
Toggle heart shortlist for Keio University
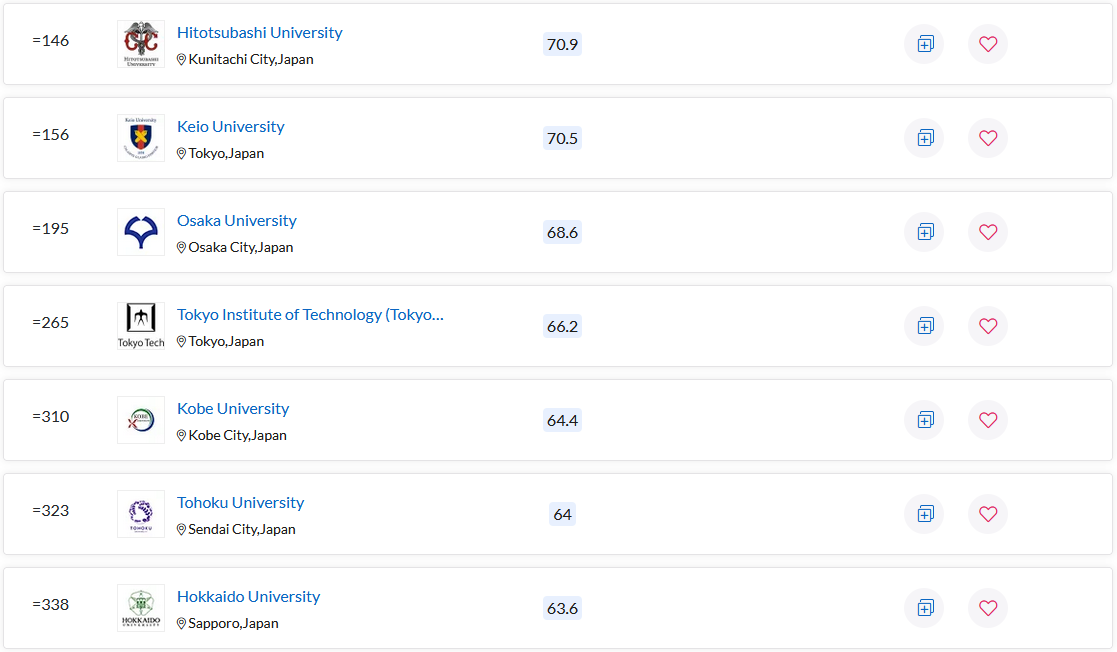tap(988, 138)
